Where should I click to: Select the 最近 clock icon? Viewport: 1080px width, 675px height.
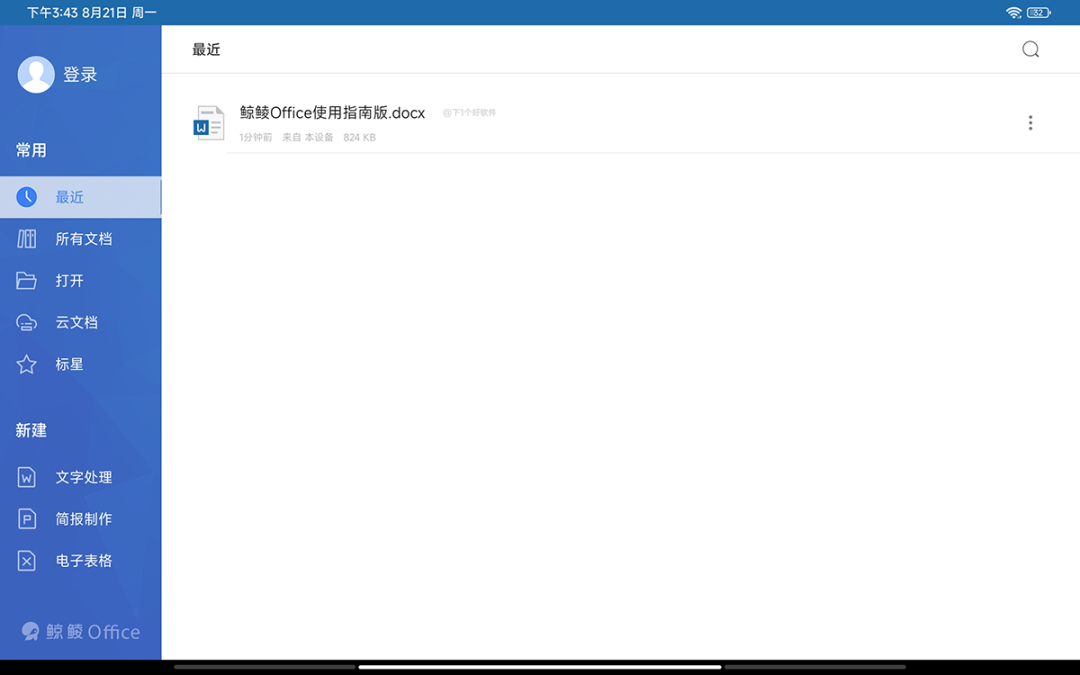[x=27, y=197]
